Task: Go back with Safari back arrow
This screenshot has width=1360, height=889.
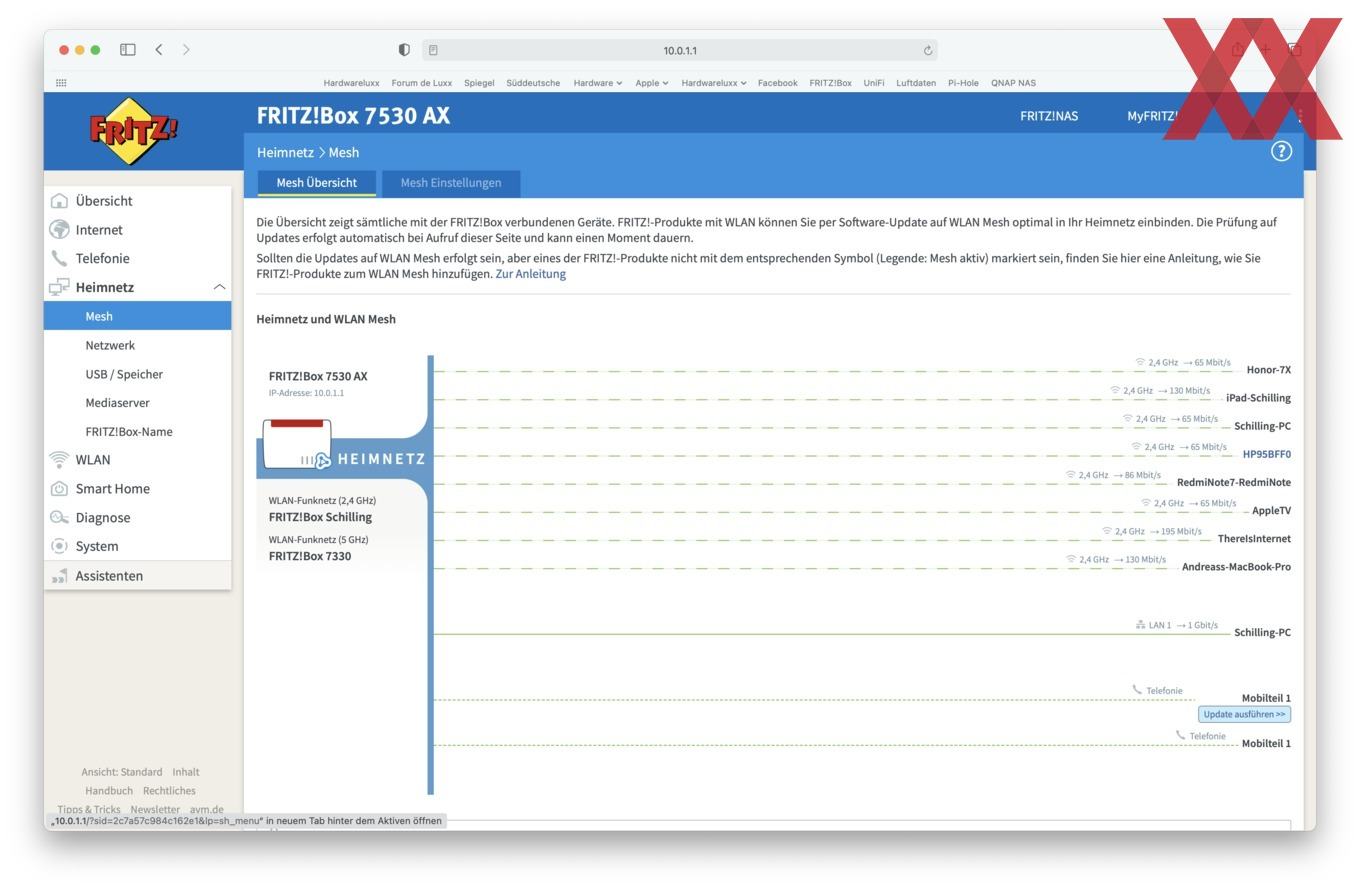Action: [159, 50]
